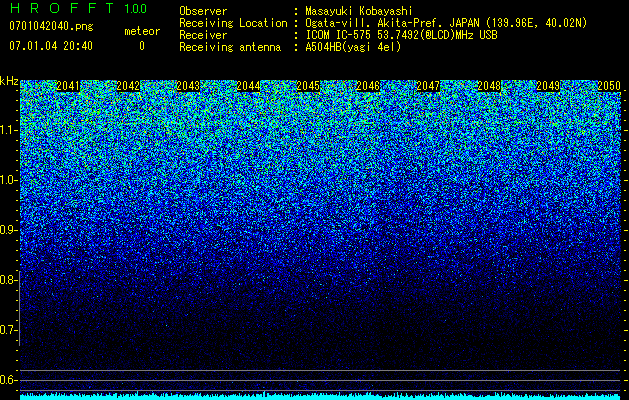629x400 pixels.
Task: Click the HROFFT 1.0.0 title text
Action: click(78, 8)
